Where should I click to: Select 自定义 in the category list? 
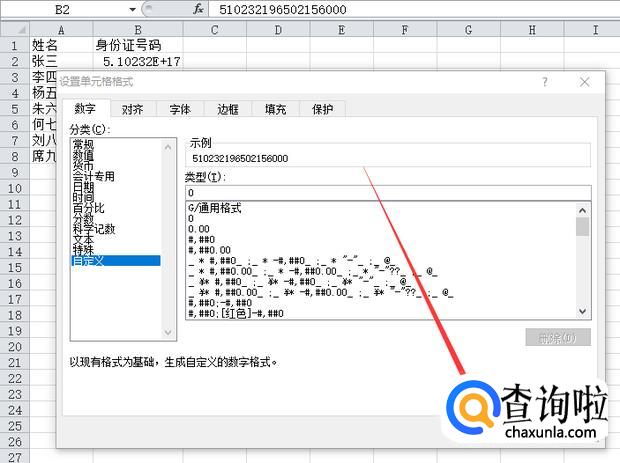coord(116,261)
